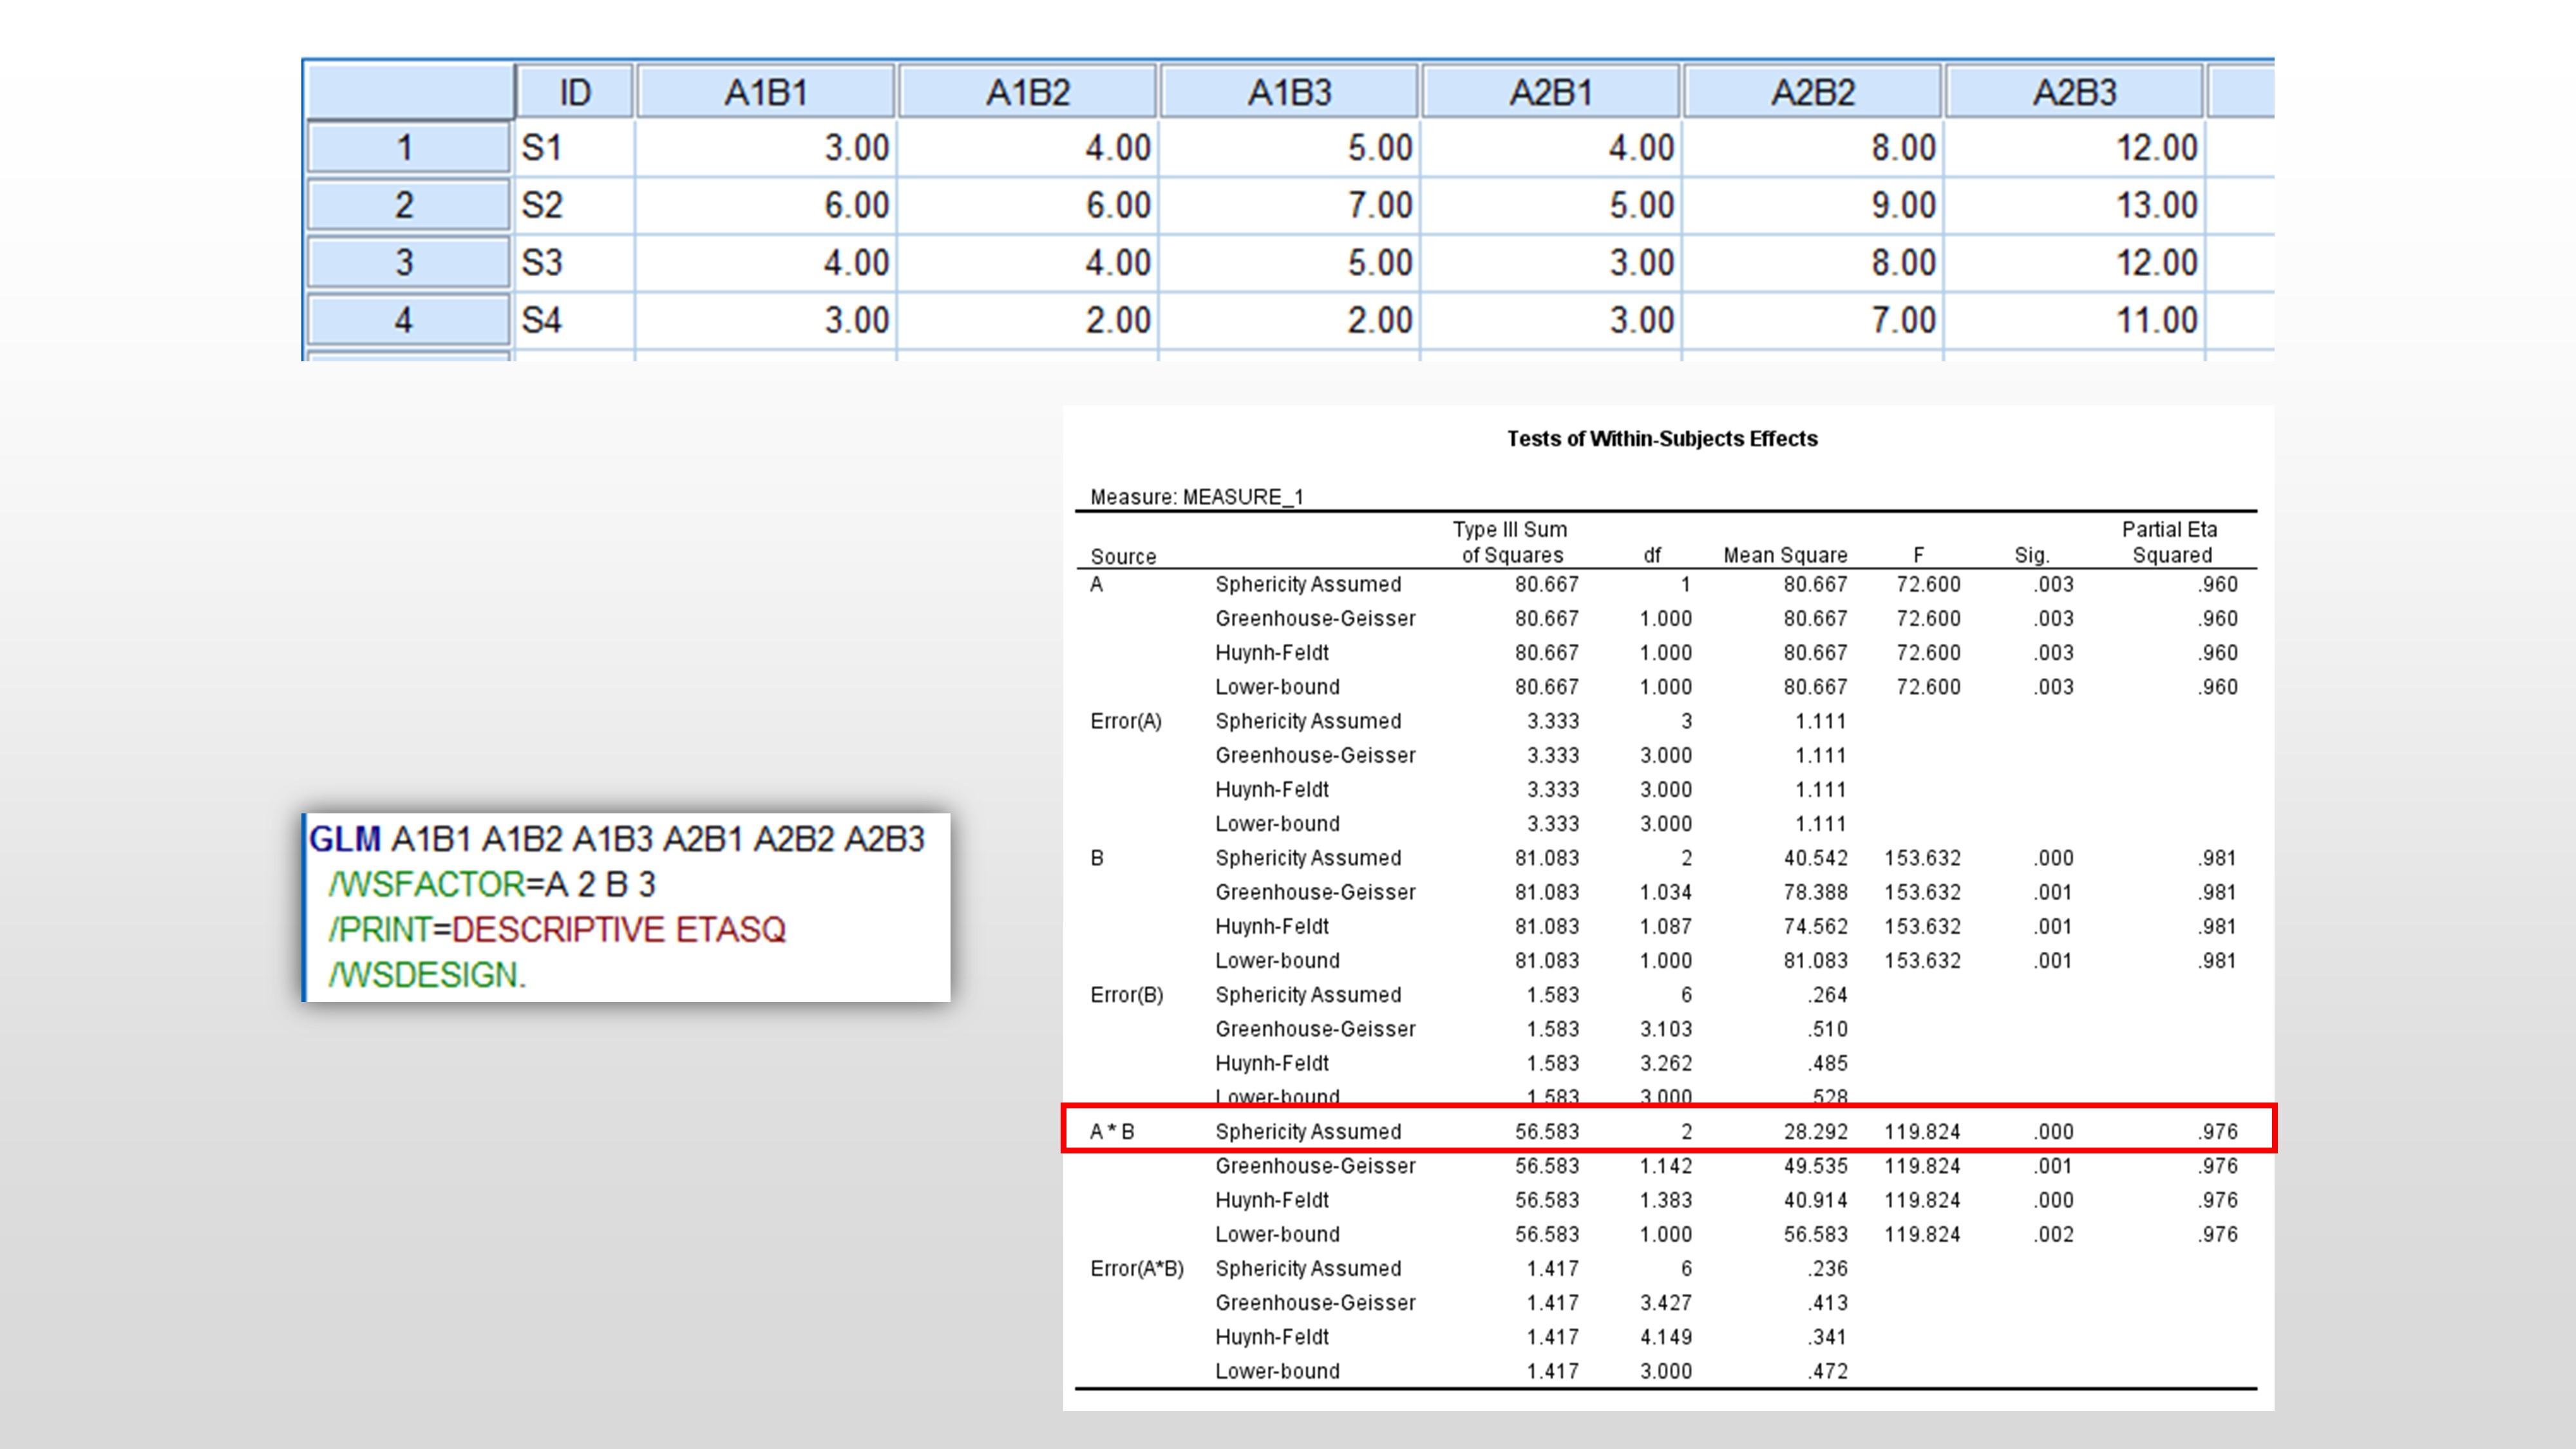2576x1449 pixels.
Task: Click the A1B3 column header
Action: [x=1289, y=92]
